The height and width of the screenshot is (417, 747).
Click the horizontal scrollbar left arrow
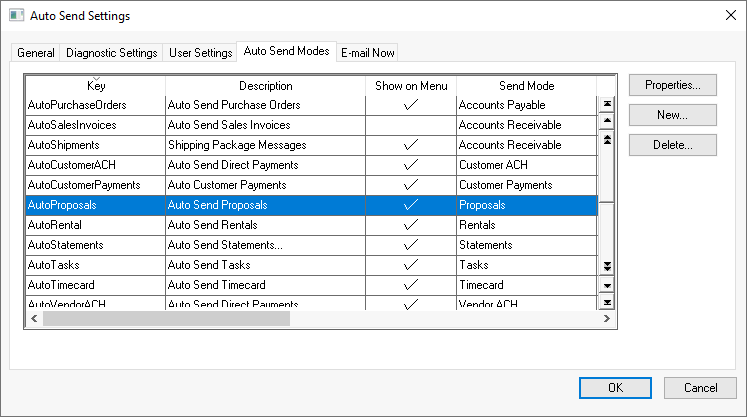click(34, 318)
